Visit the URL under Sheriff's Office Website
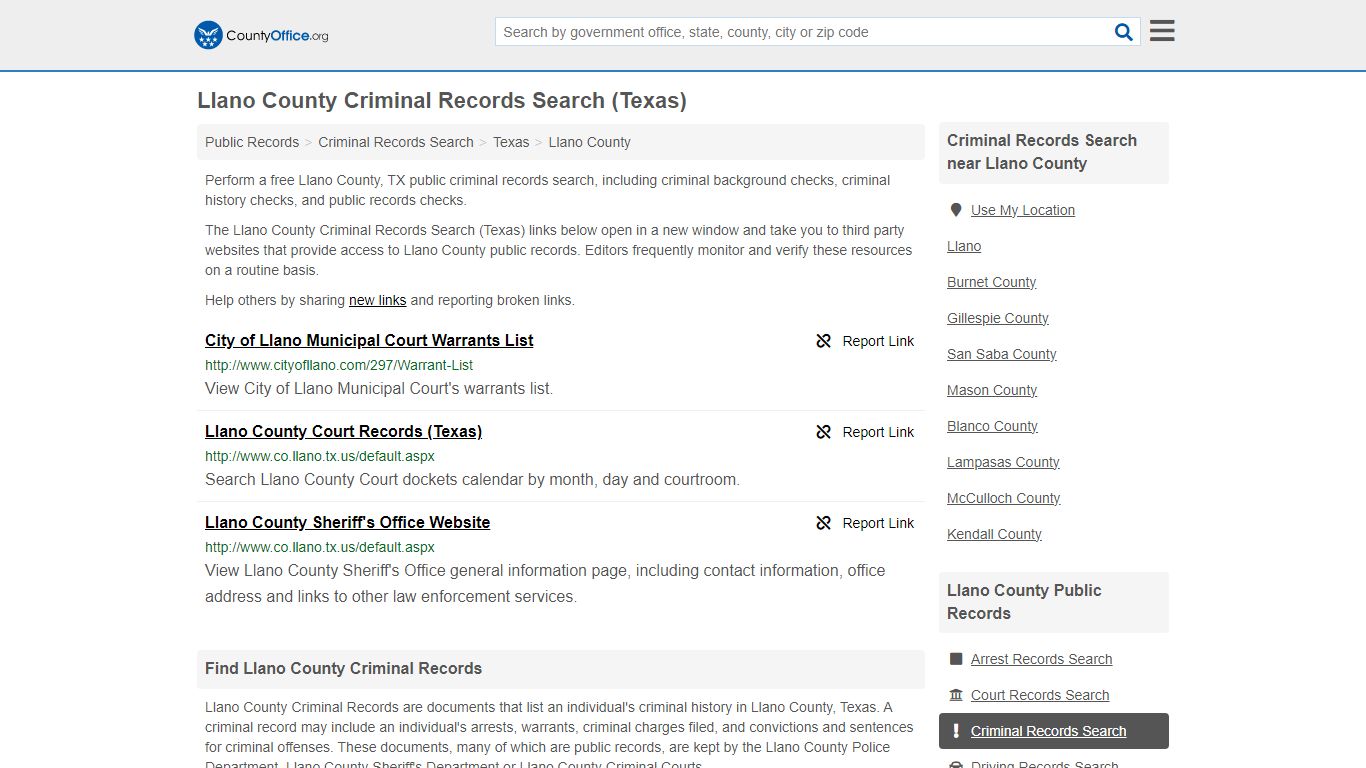 (x=320, y=547)
